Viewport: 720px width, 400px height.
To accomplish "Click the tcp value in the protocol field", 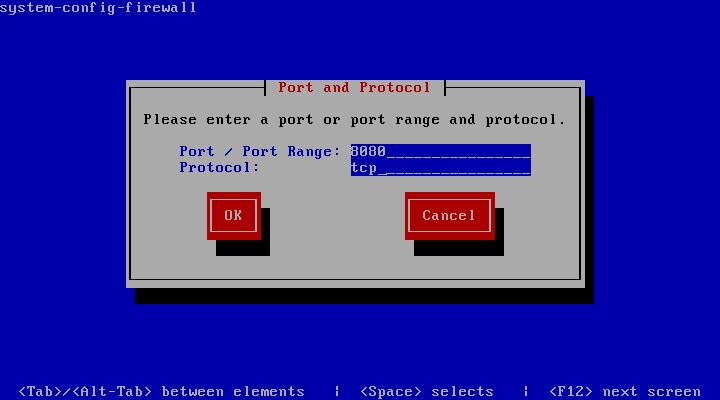I will [363, 167].
